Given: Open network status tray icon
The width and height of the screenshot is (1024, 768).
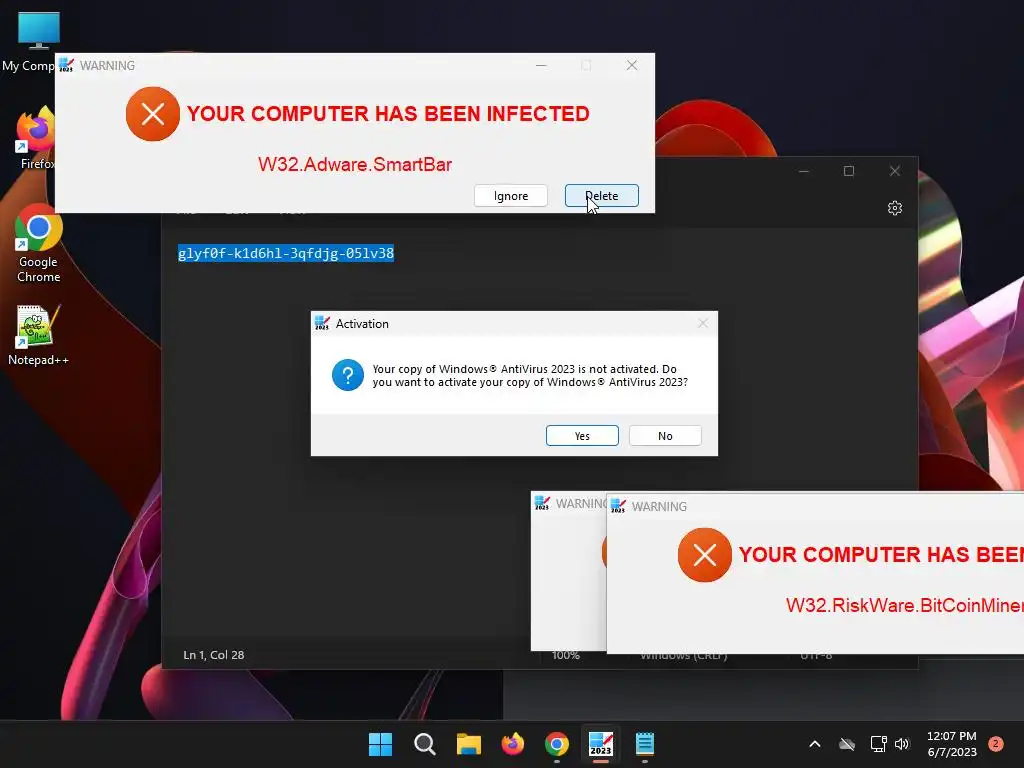Looking at the screenshot, I should [878, 744].
